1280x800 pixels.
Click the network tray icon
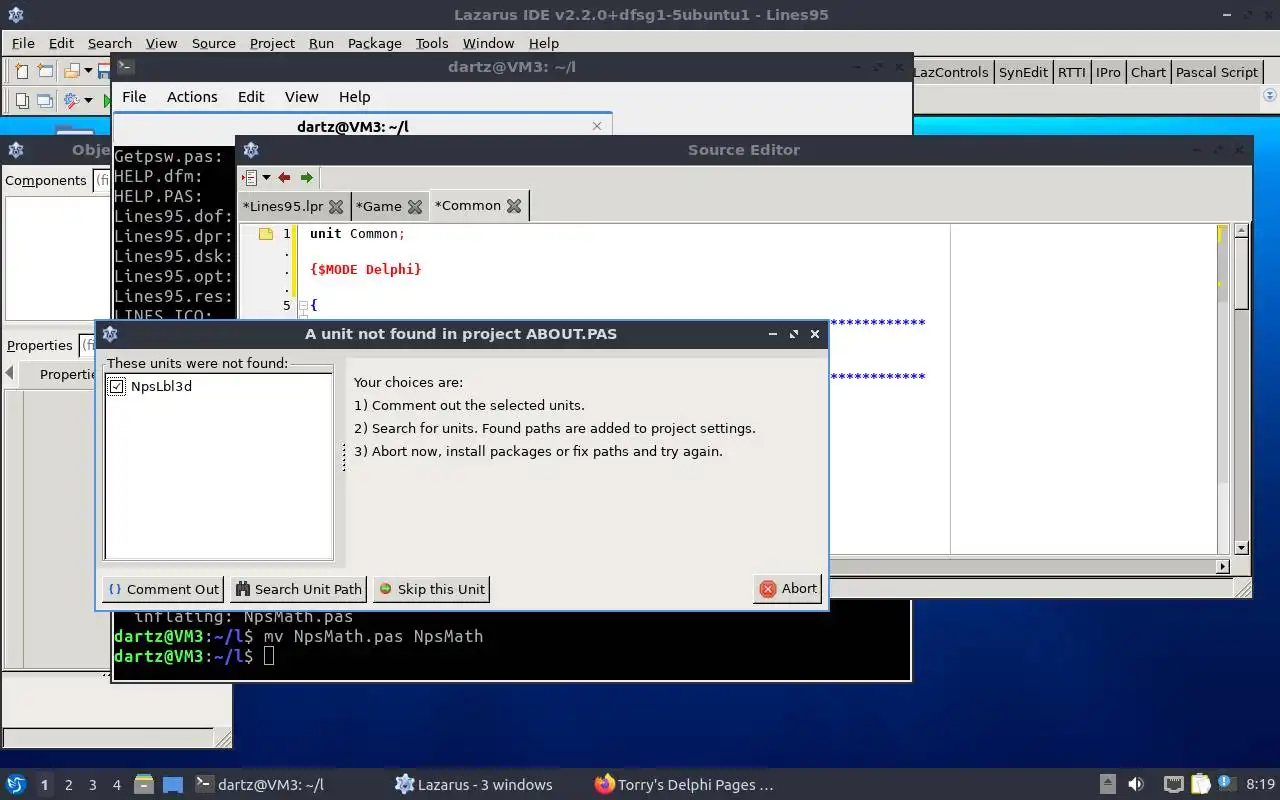pos(1174,785)
